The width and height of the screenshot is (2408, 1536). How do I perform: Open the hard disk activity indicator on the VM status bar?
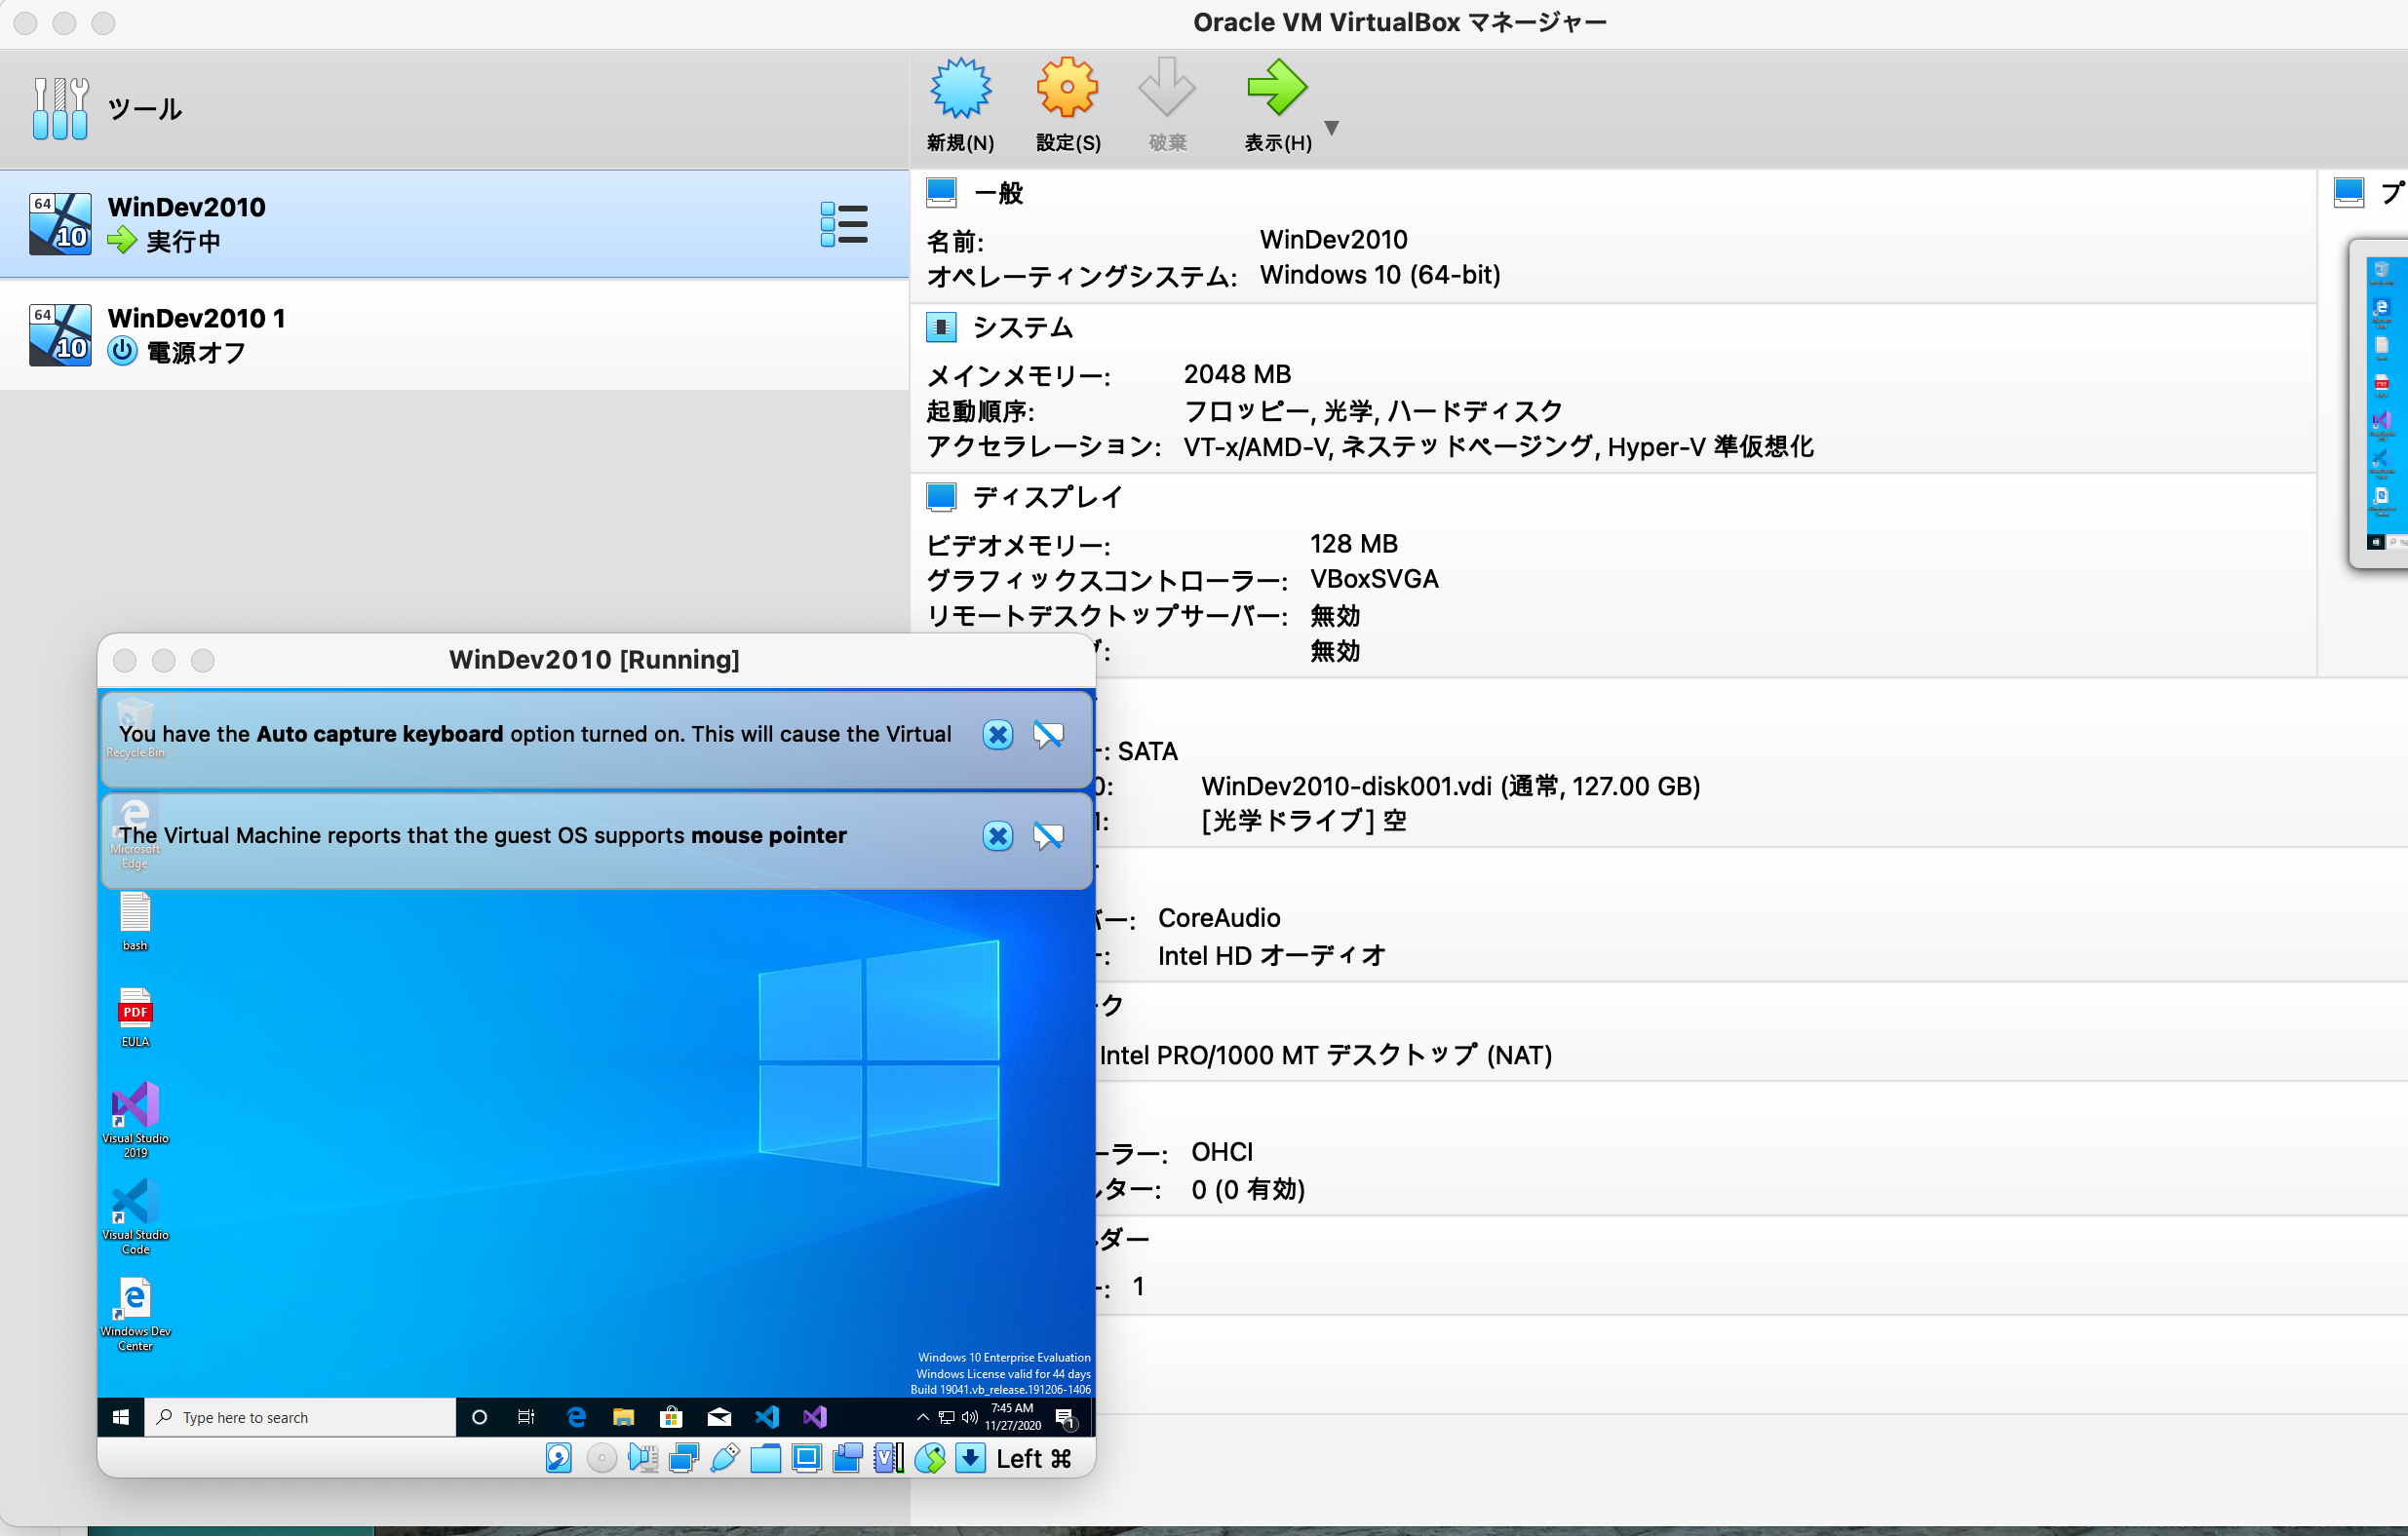point(558,1458)
